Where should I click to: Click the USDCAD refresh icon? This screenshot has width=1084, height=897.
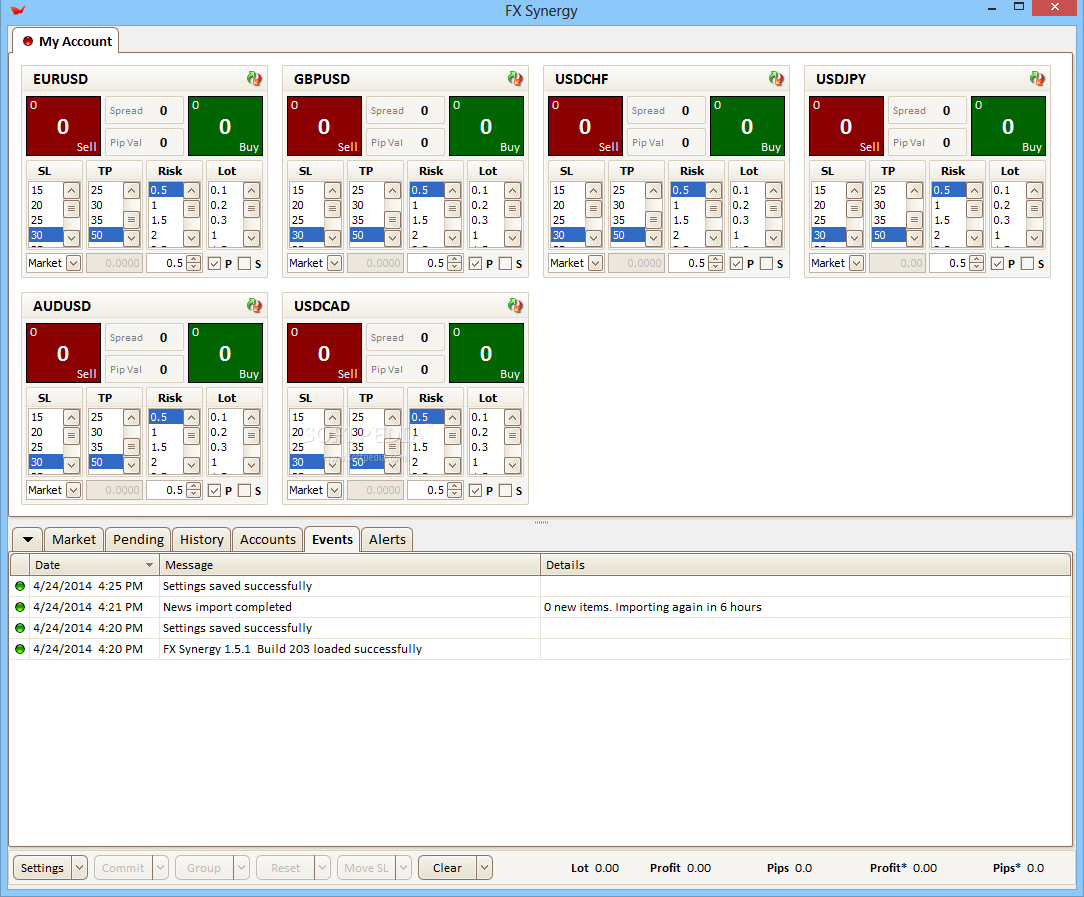click(515, 305)
